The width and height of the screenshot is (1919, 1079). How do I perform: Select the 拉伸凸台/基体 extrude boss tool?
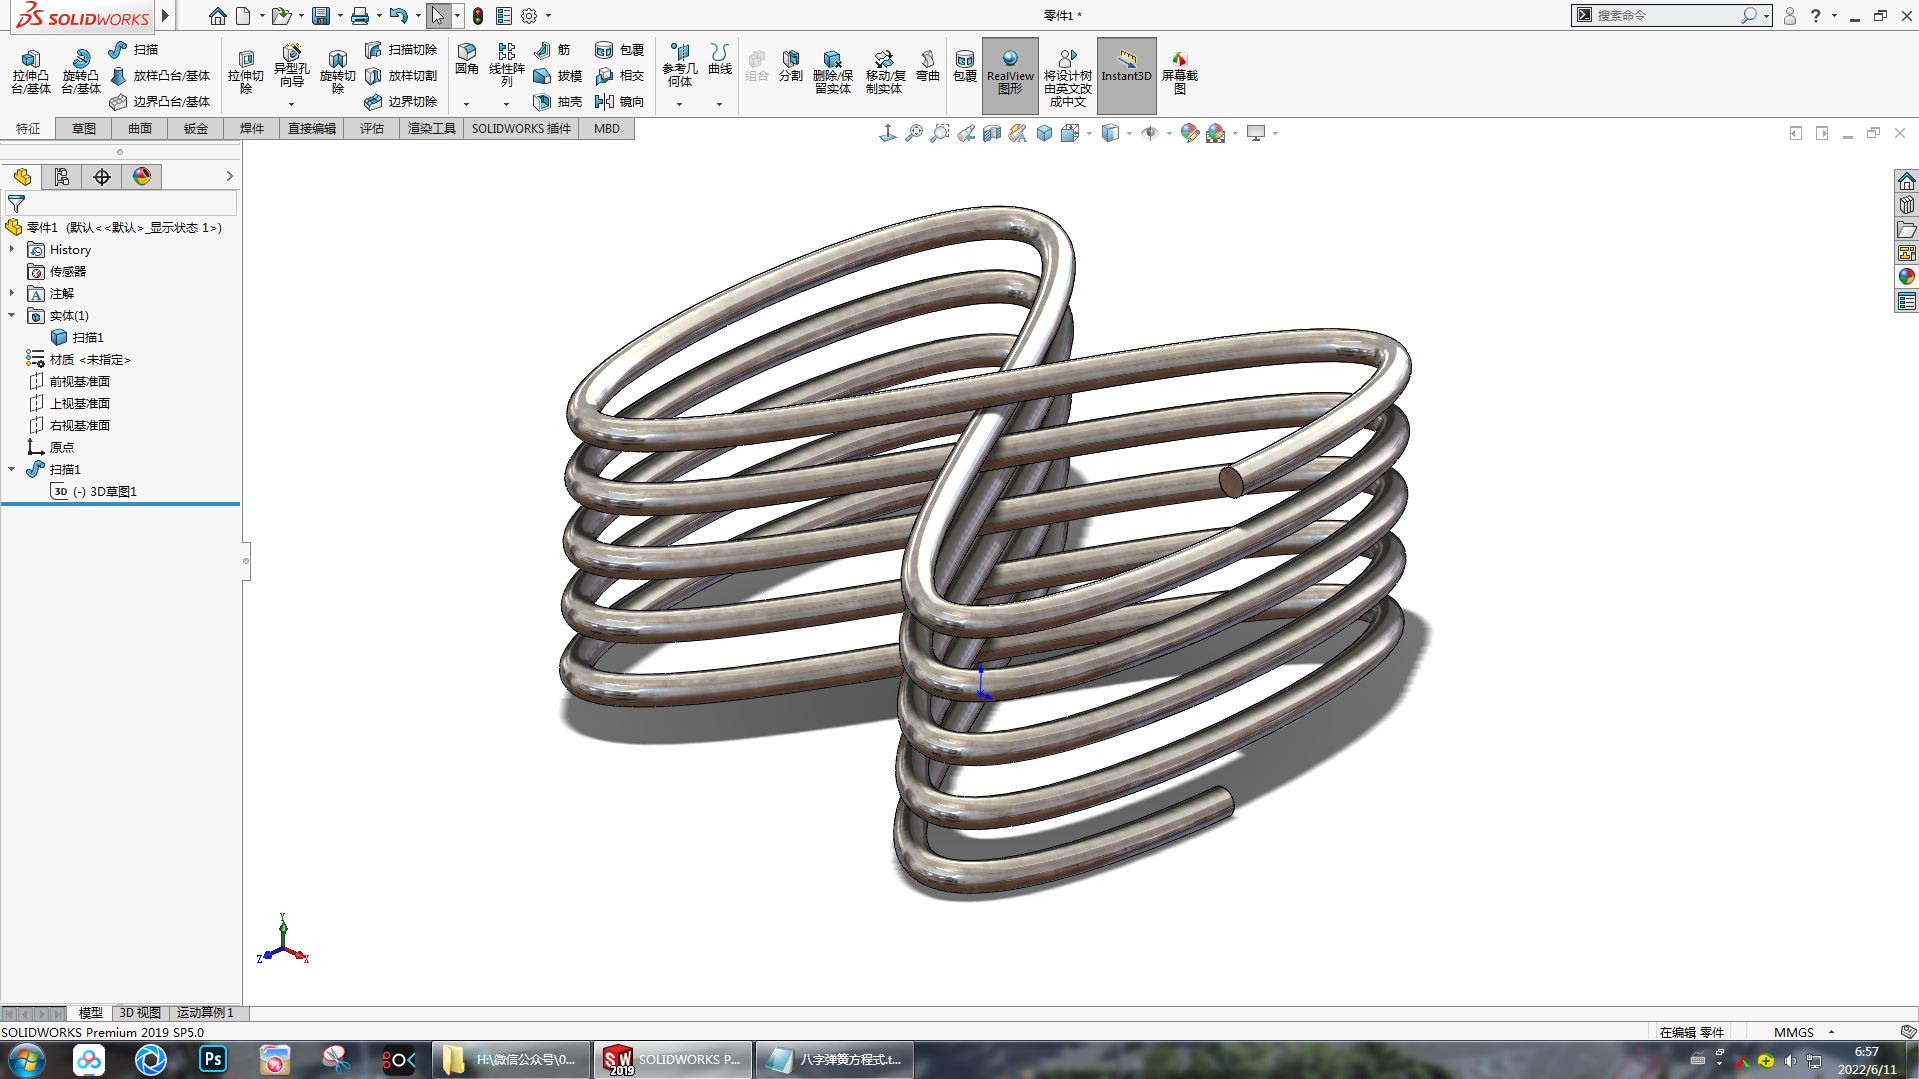[30, 71]
